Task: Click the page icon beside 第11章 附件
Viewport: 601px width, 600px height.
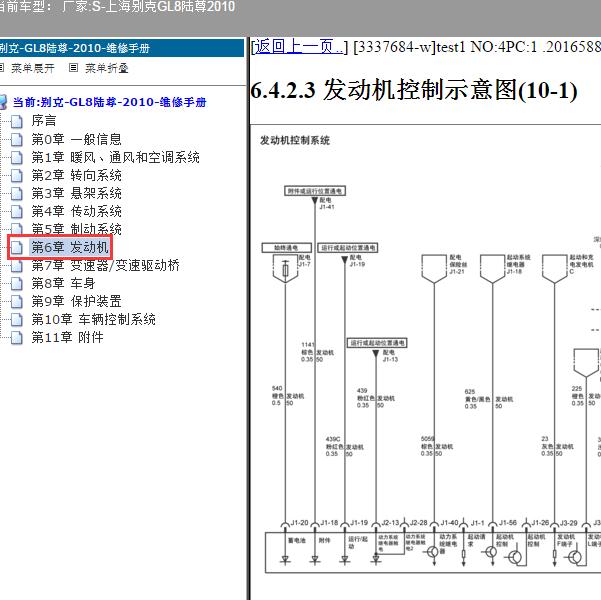Action: 16,338
